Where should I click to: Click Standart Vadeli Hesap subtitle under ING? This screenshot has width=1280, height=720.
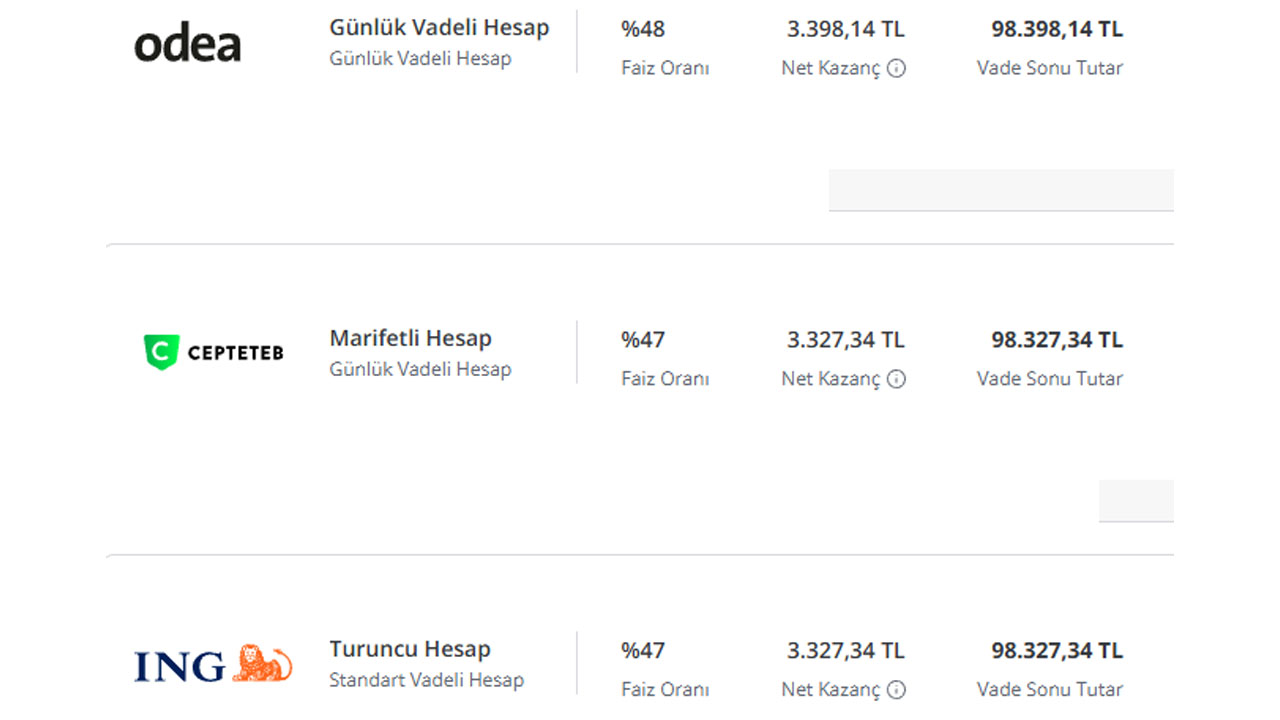point(426,680)
